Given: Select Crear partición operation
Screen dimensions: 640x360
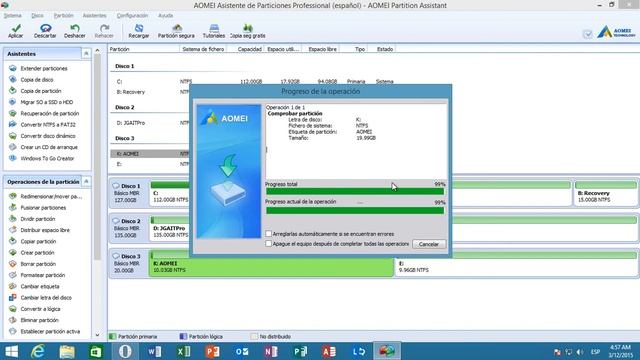Looking at the screenshot, I should point(37,253).
